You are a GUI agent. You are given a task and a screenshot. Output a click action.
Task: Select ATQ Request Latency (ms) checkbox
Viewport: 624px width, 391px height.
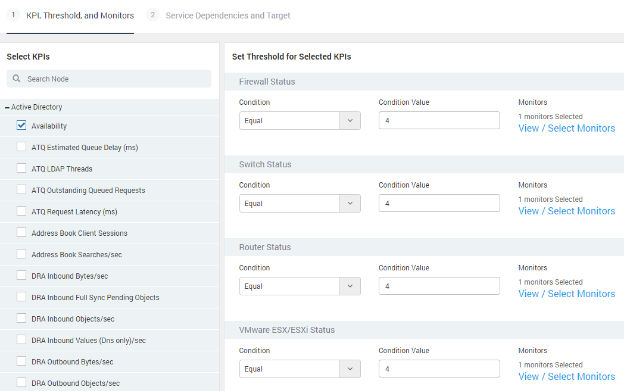click(21, 211)
